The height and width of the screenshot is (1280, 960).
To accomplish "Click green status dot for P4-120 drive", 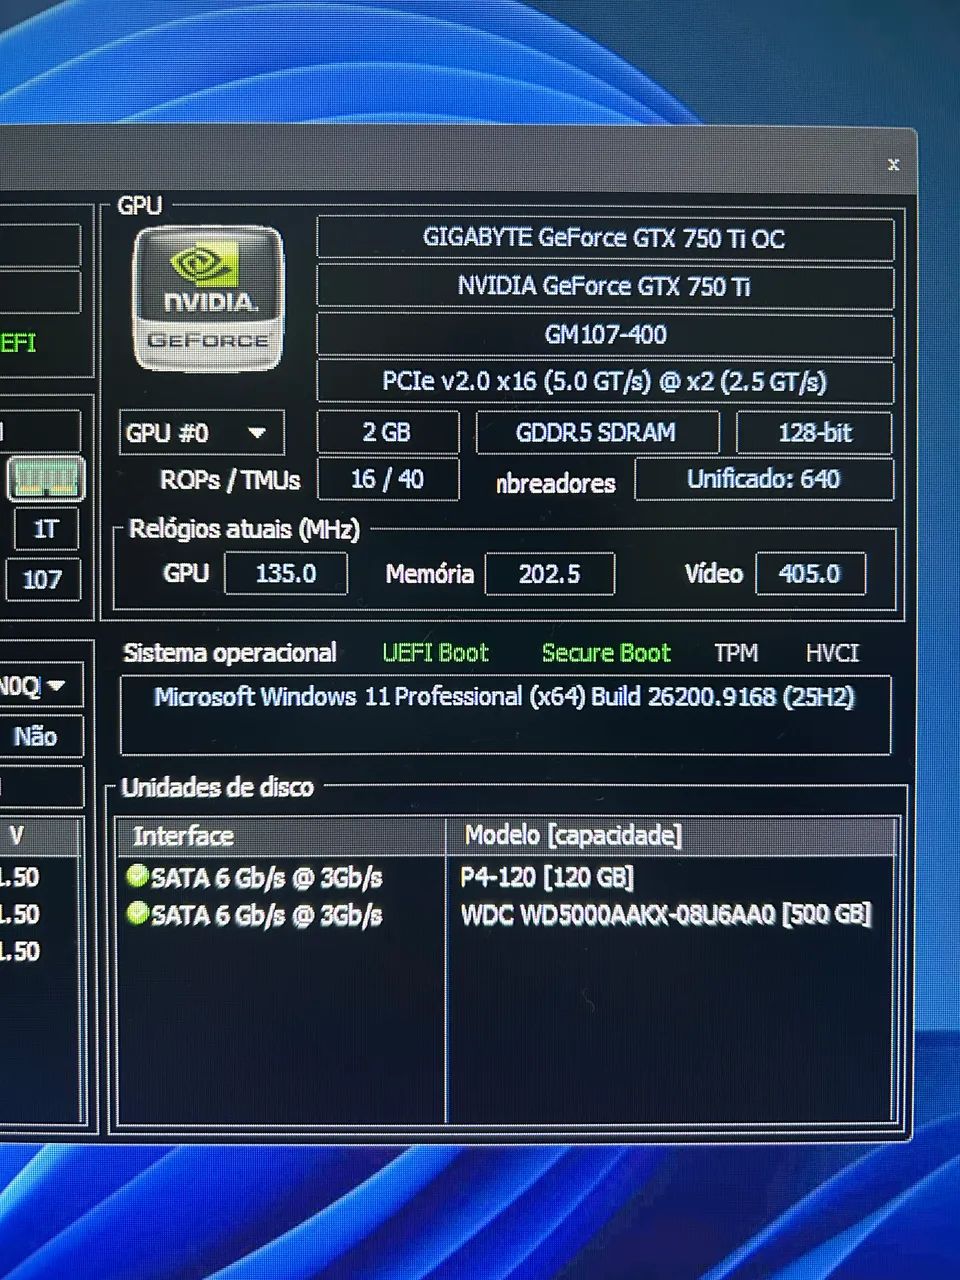I will coord(138,877).
